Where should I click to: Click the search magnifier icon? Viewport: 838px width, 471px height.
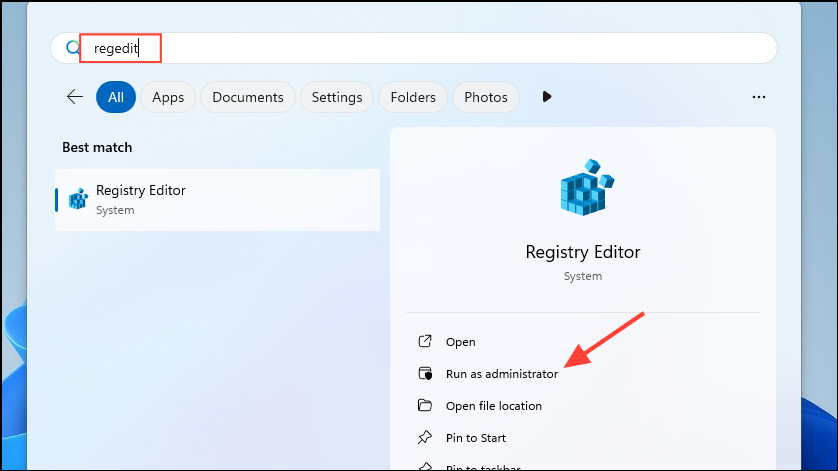click(73, 48)
